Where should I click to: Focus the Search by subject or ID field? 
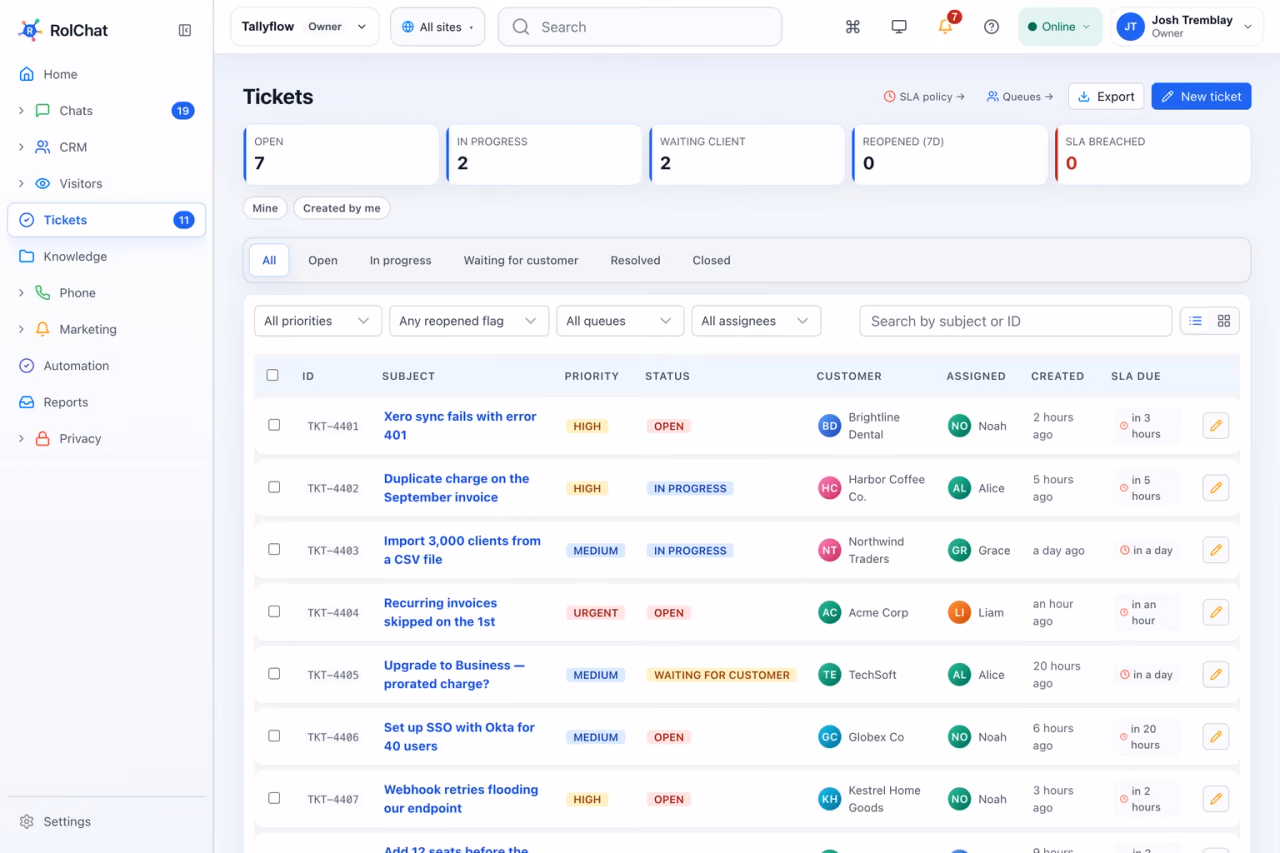[1016, 321]
